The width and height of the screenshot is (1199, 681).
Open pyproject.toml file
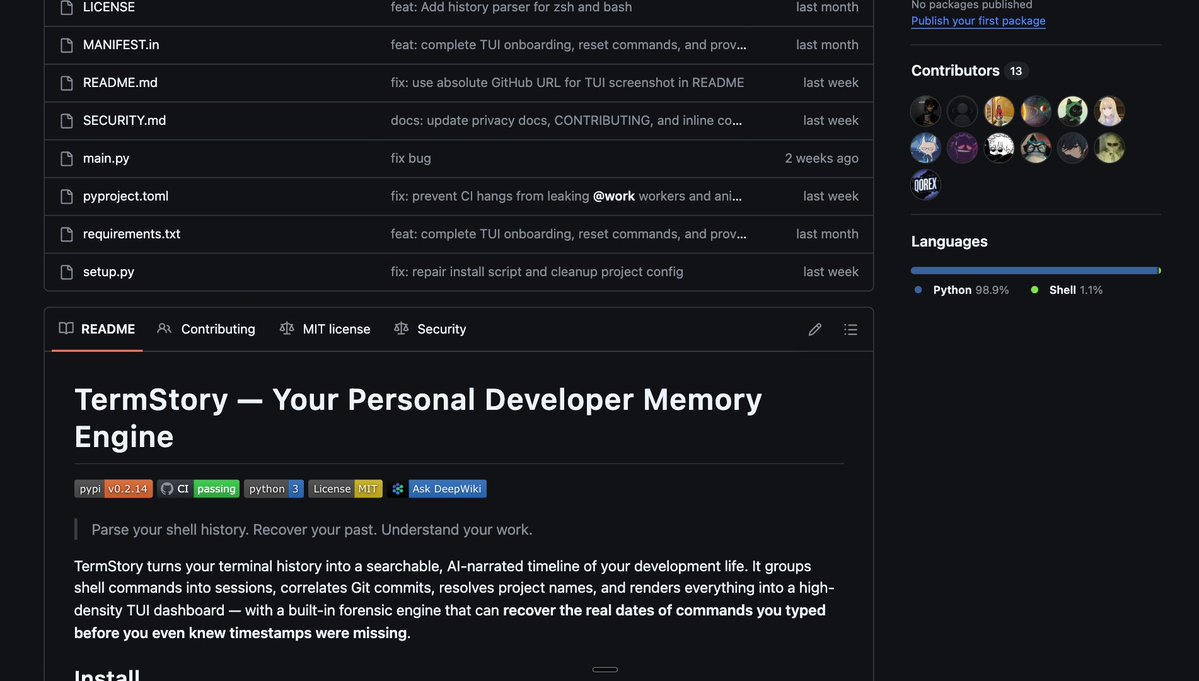[x=125, y=196]
